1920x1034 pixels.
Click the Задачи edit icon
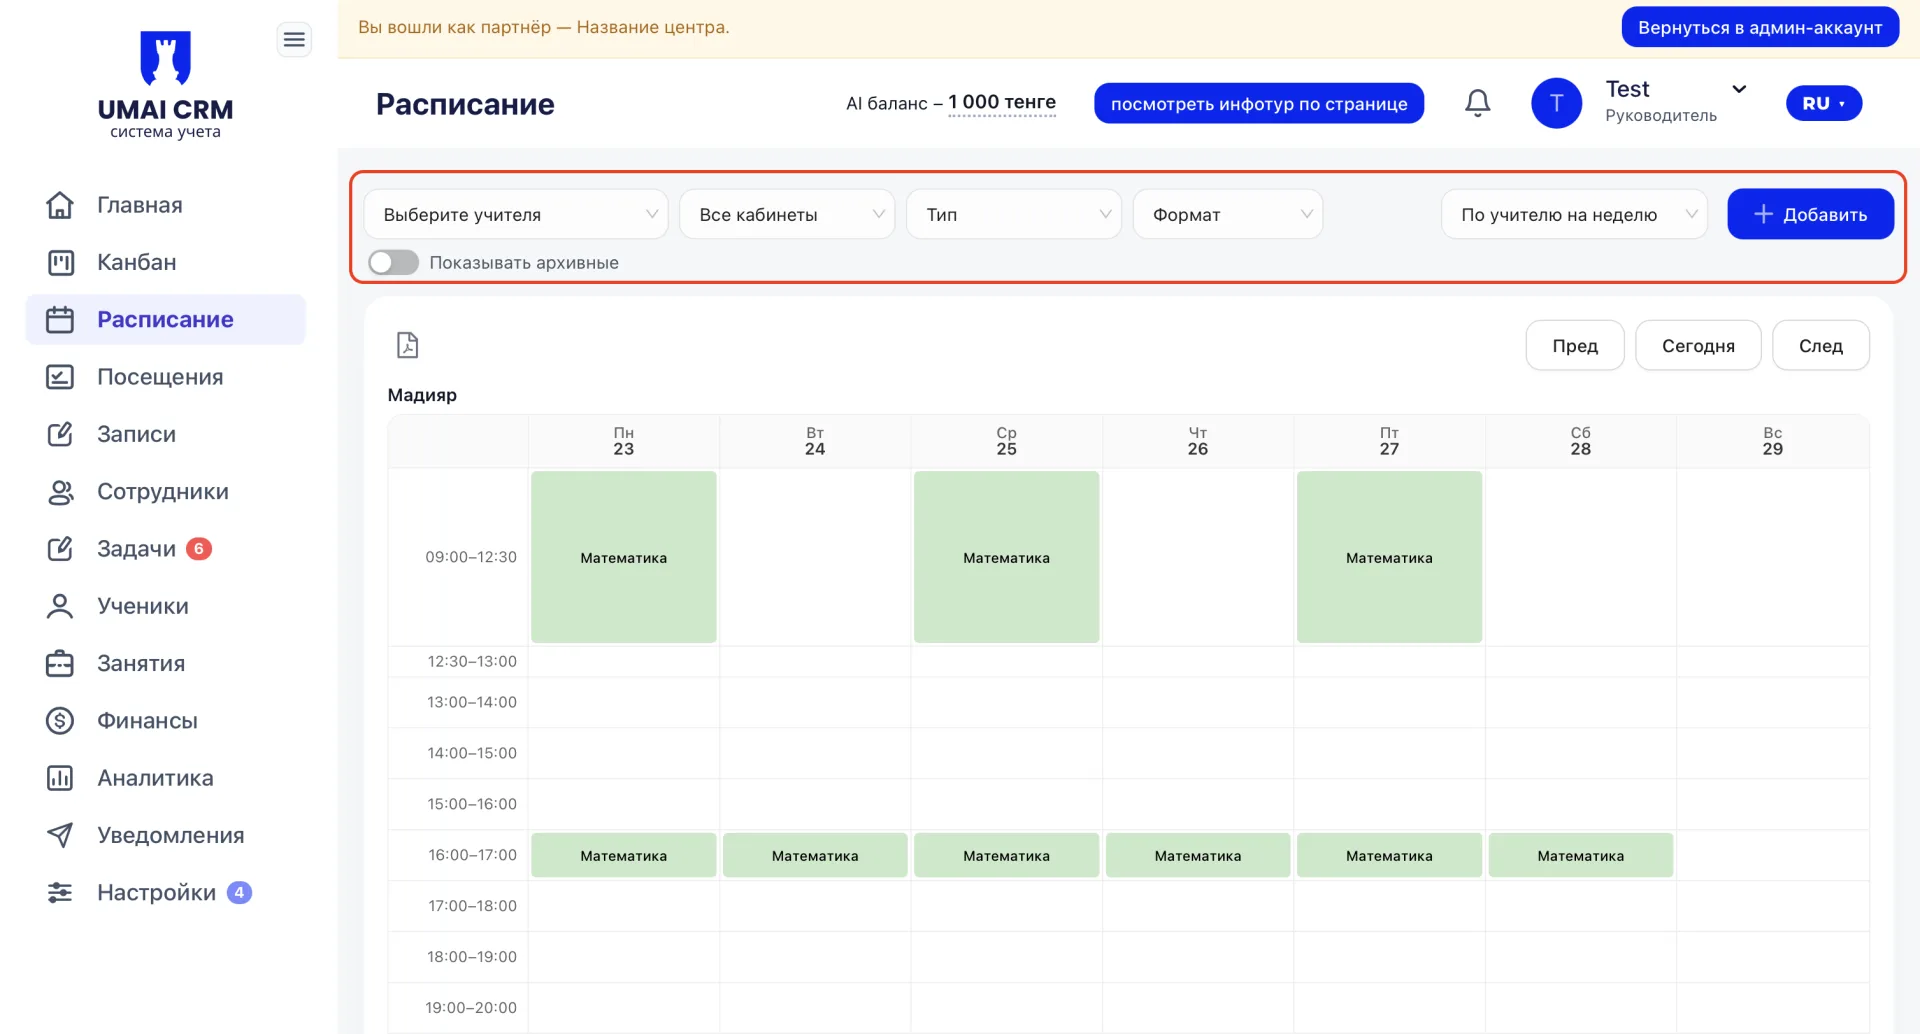point(60,549)
